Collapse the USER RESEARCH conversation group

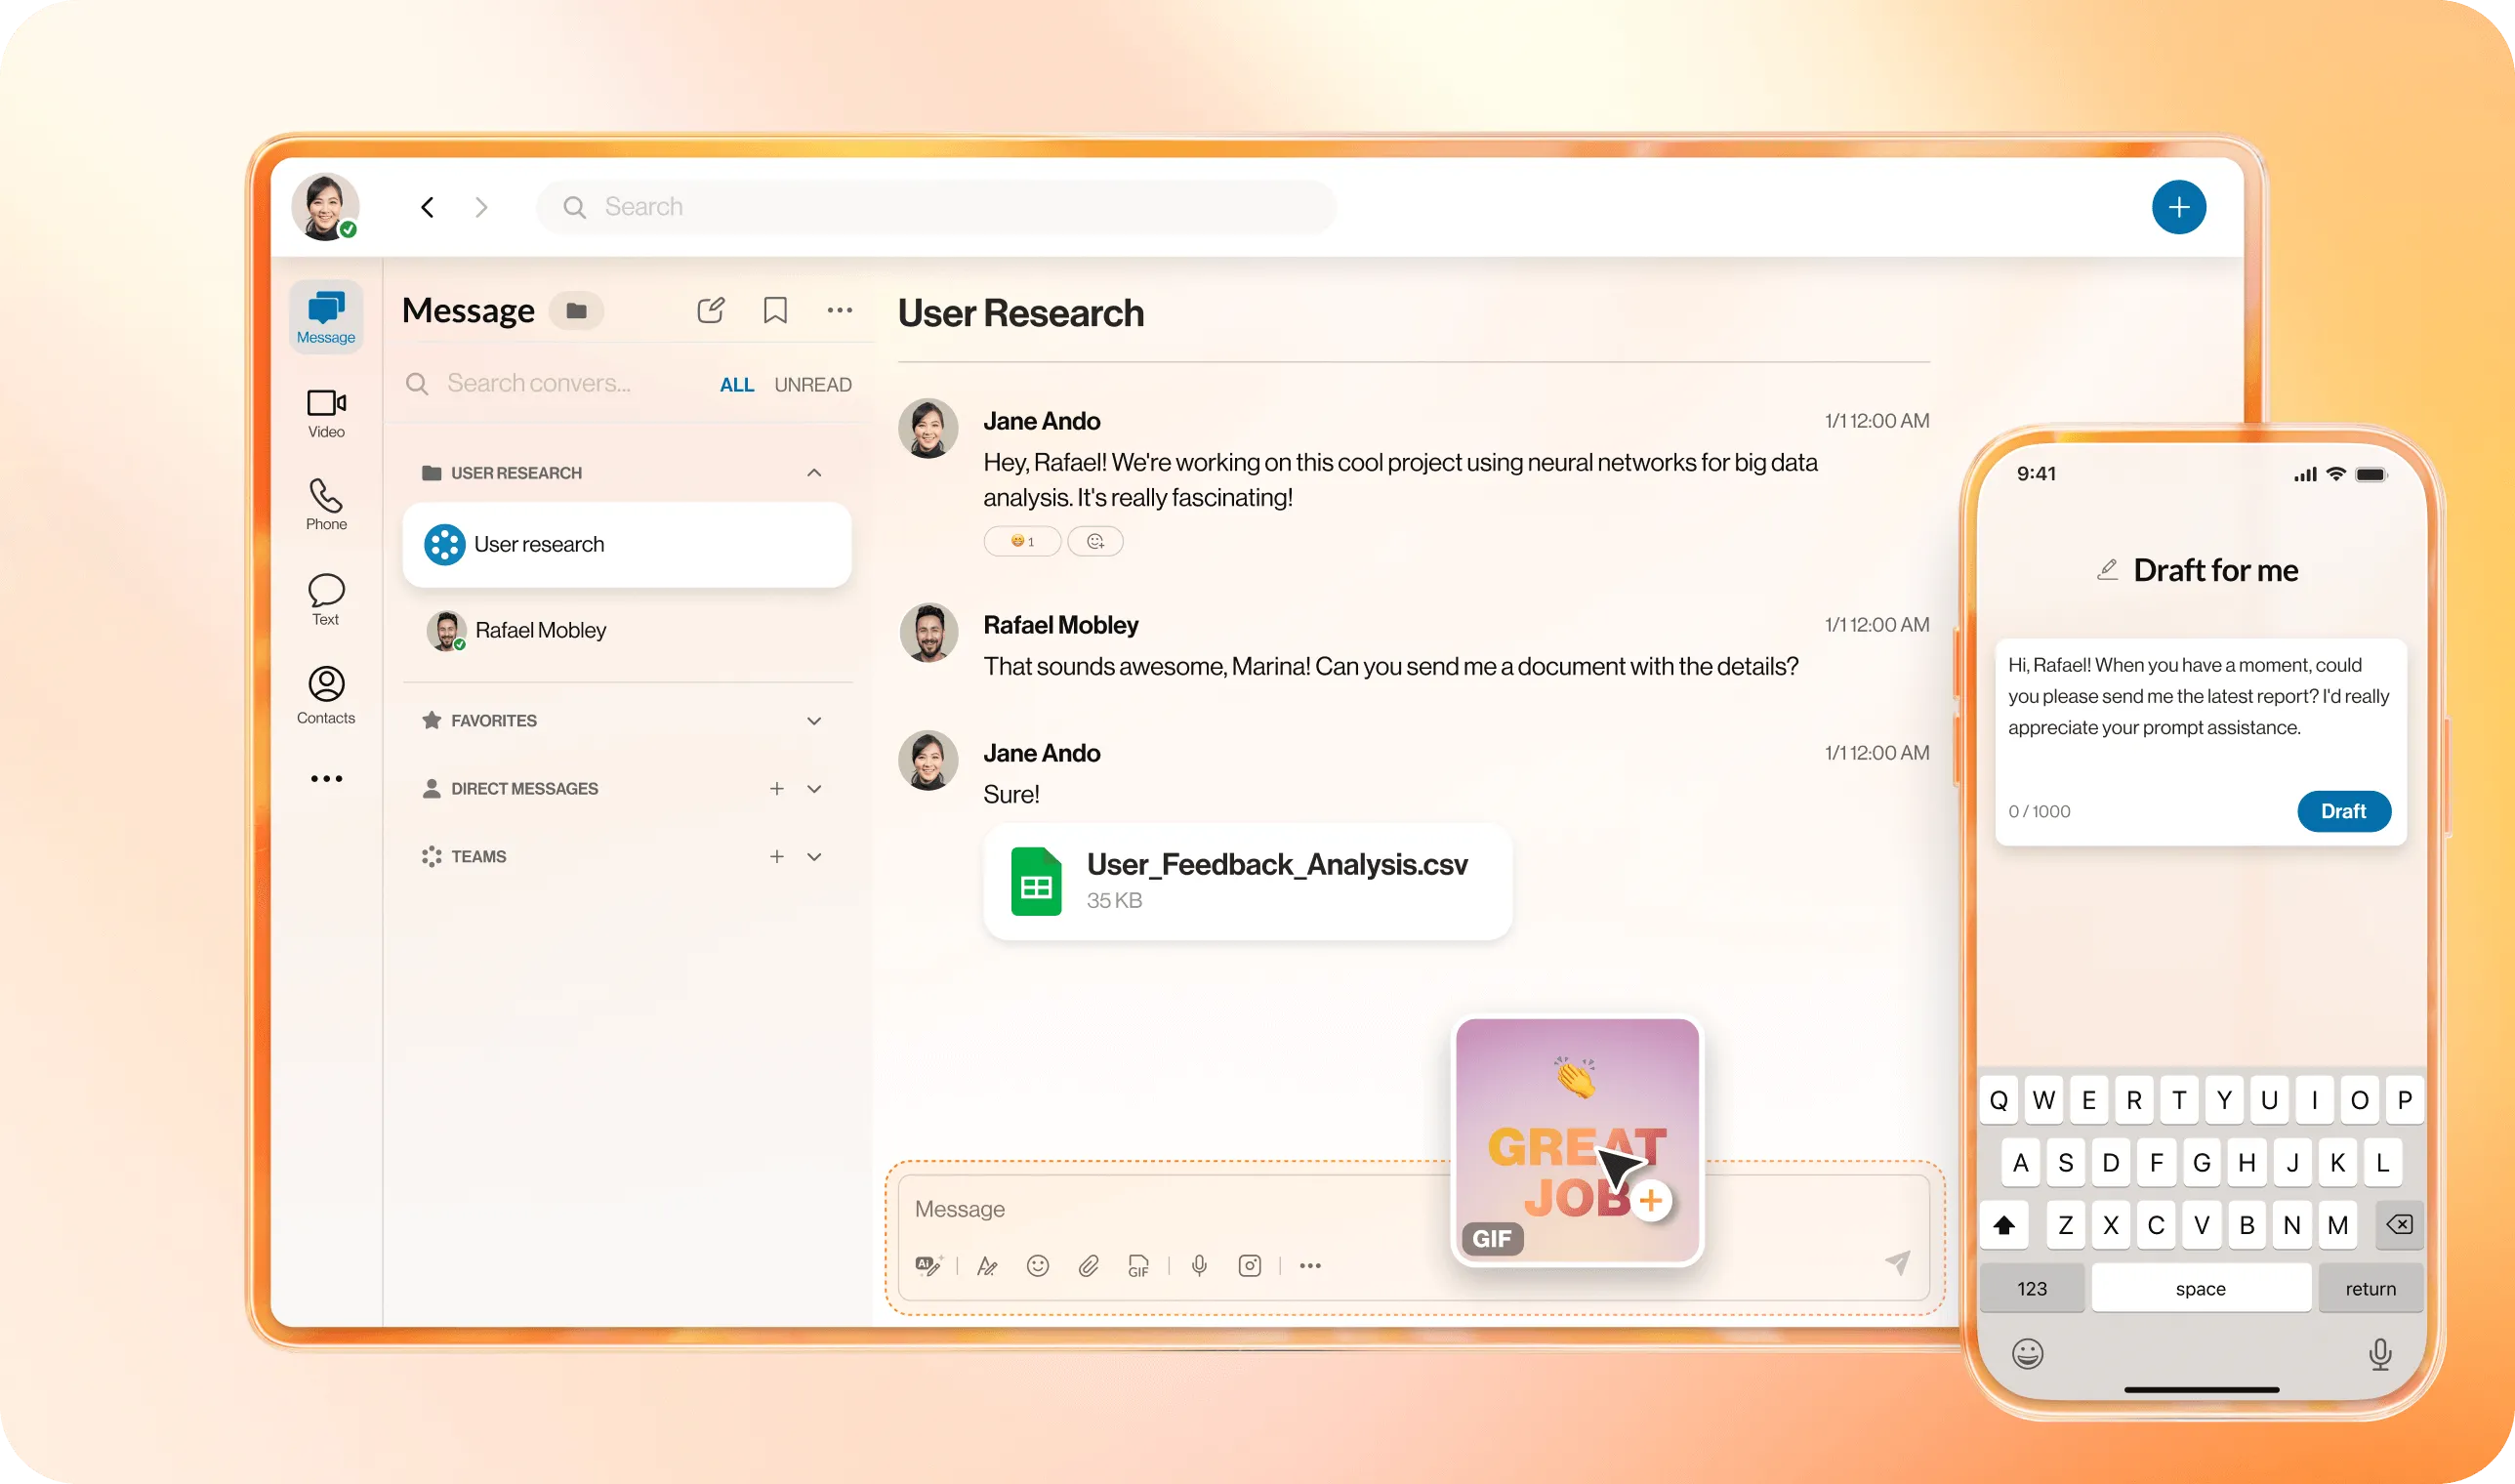pyautogui.click(x=814, y=472)
